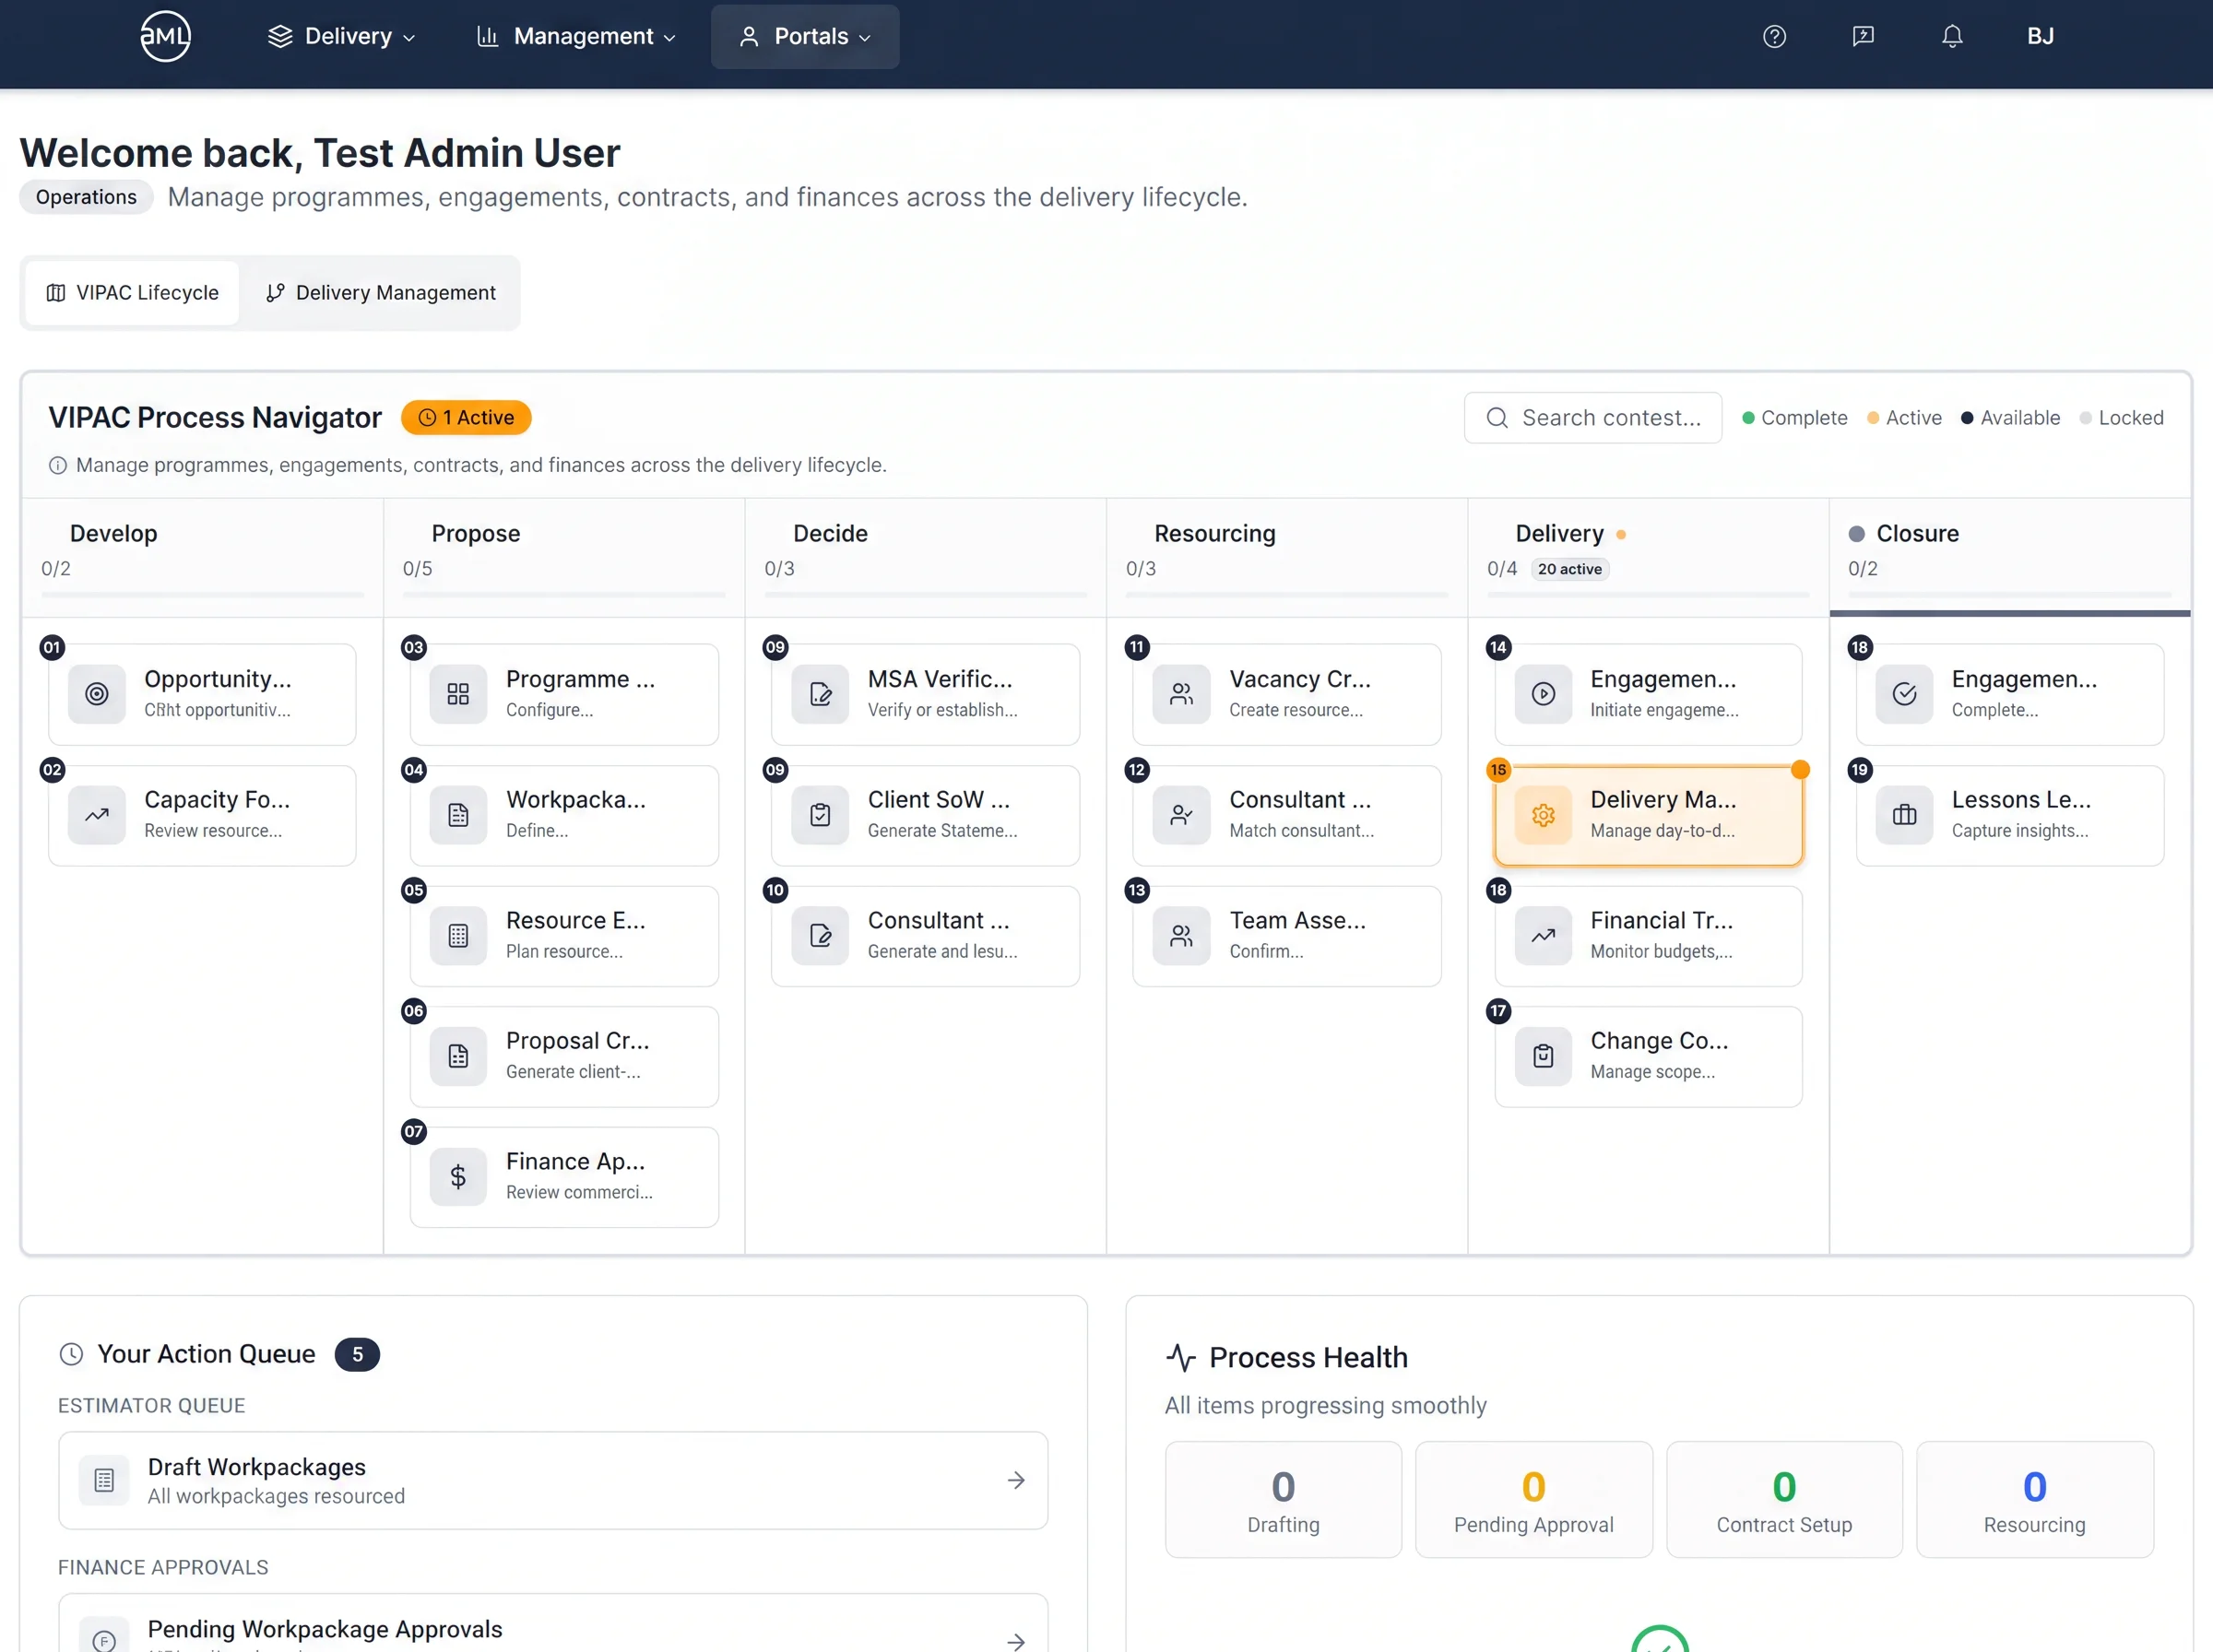Click the Operations role badge
The height and width of the screenshot is (1652, 2213).
pyautogui.click(x=86, y=197)
